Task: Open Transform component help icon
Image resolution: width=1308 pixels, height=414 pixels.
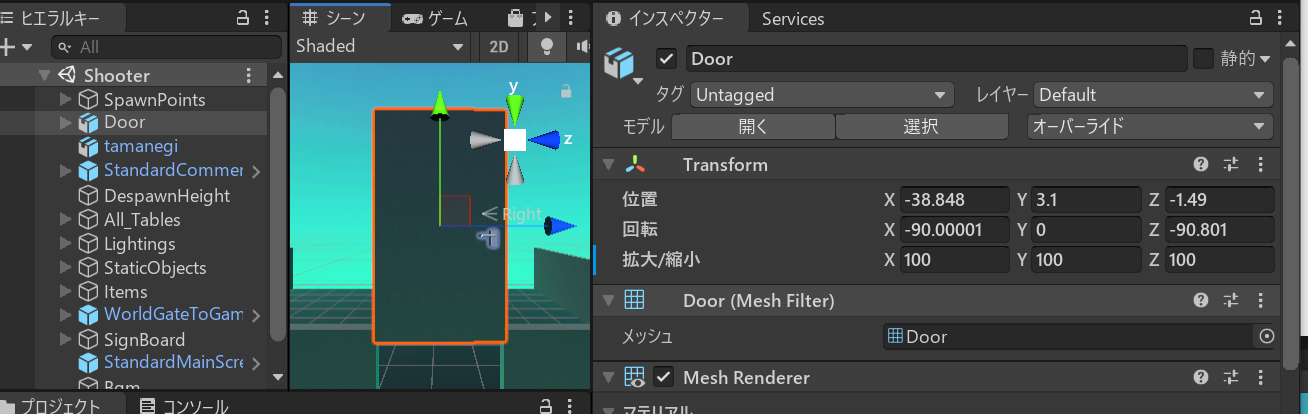Action: (x=1201, y=165)
